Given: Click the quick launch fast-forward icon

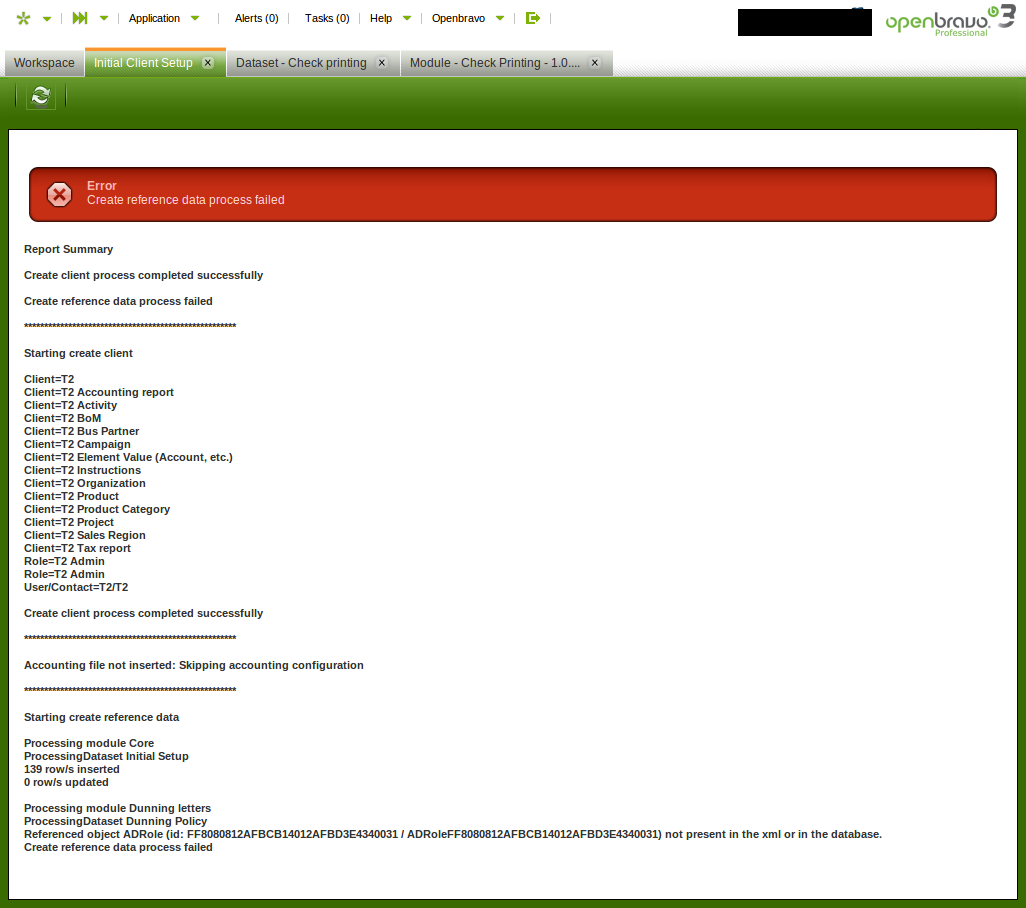Looking at the screenshot, I should pos(80,18).
